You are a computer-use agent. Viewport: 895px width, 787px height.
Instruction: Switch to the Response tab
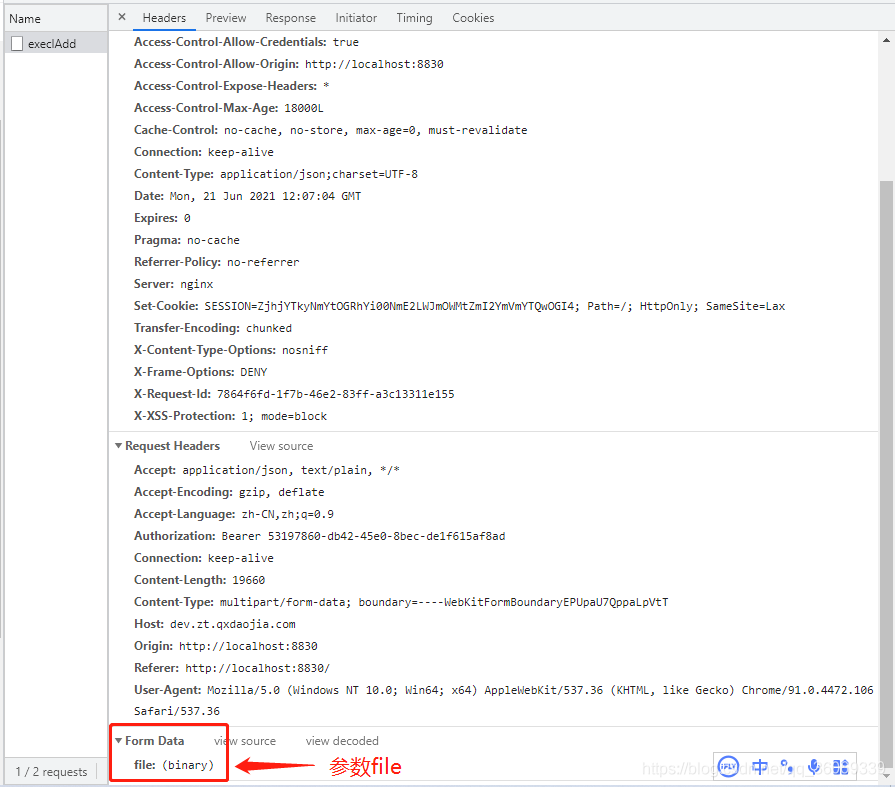[290, 17]
